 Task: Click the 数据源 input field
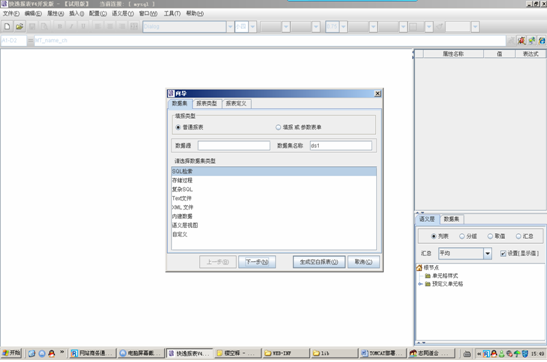(234, 146)
